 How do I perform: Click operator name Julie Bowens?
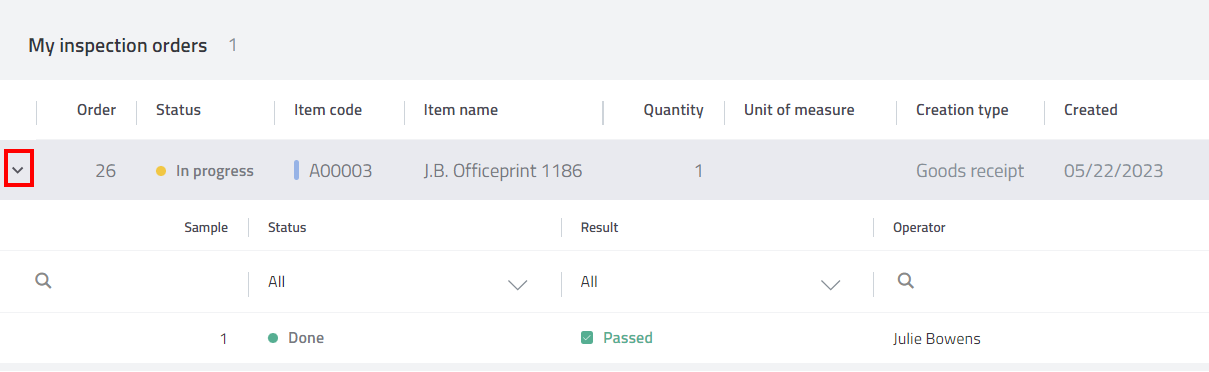tap(937, 338)
